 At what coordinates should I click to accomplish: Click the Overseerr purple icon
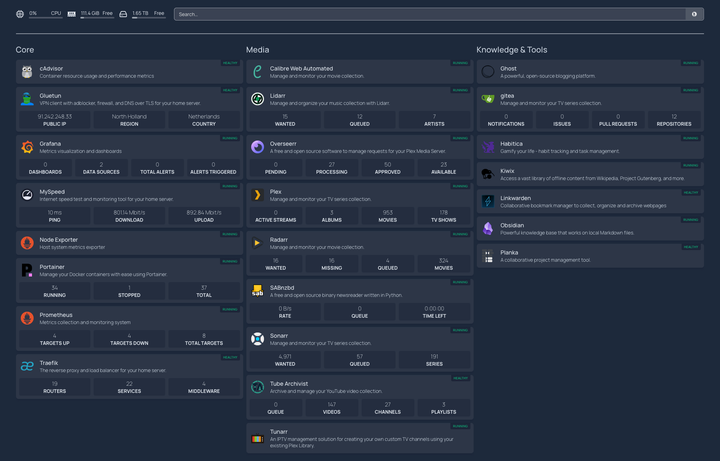pyautogui.click(x=257, y=147)
